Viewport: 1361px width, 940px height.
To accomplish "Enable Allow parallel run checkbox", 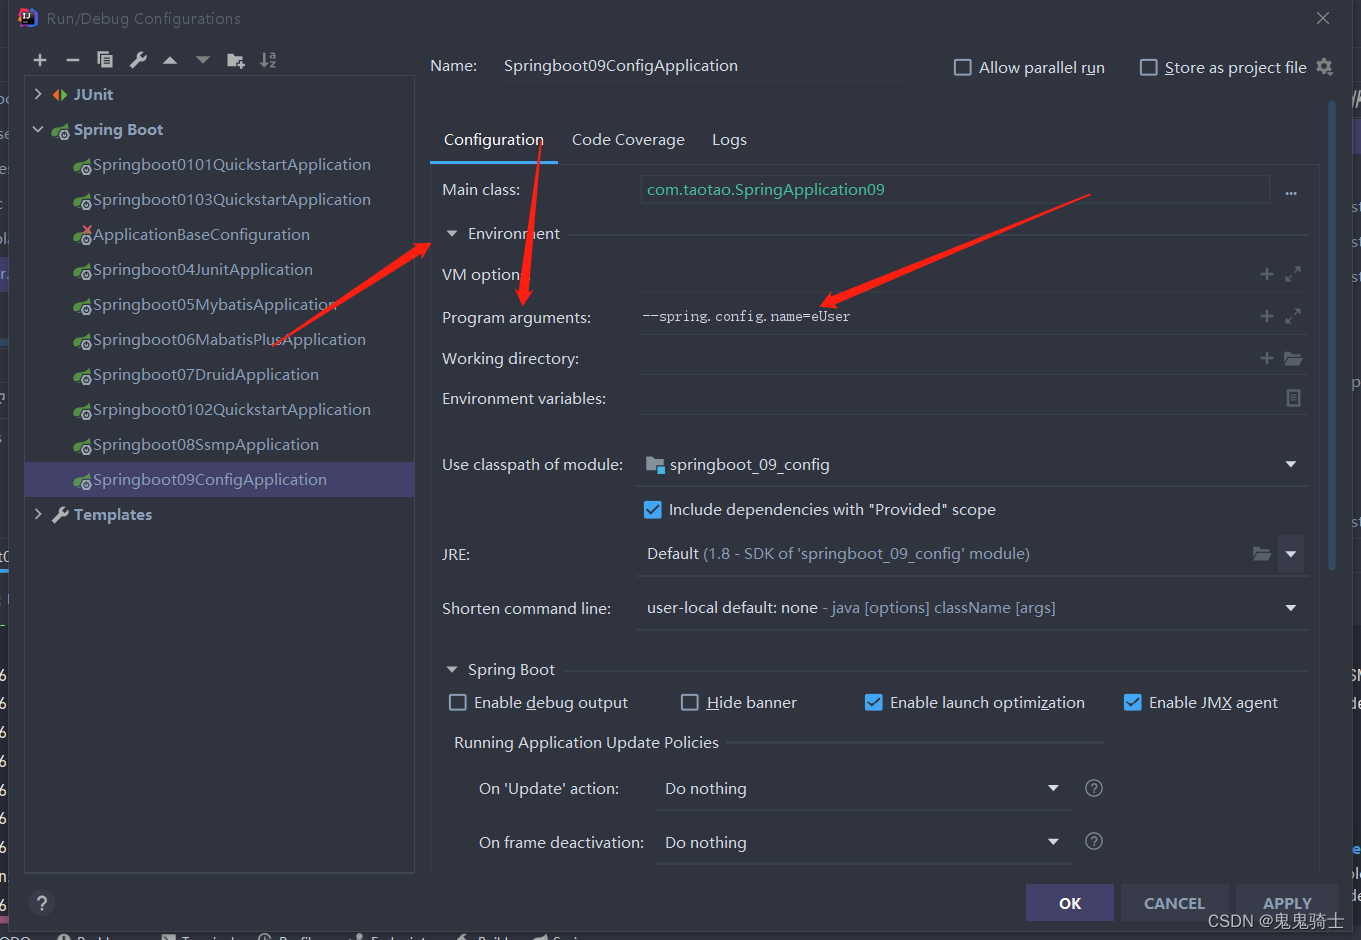I will coord(963,67).
